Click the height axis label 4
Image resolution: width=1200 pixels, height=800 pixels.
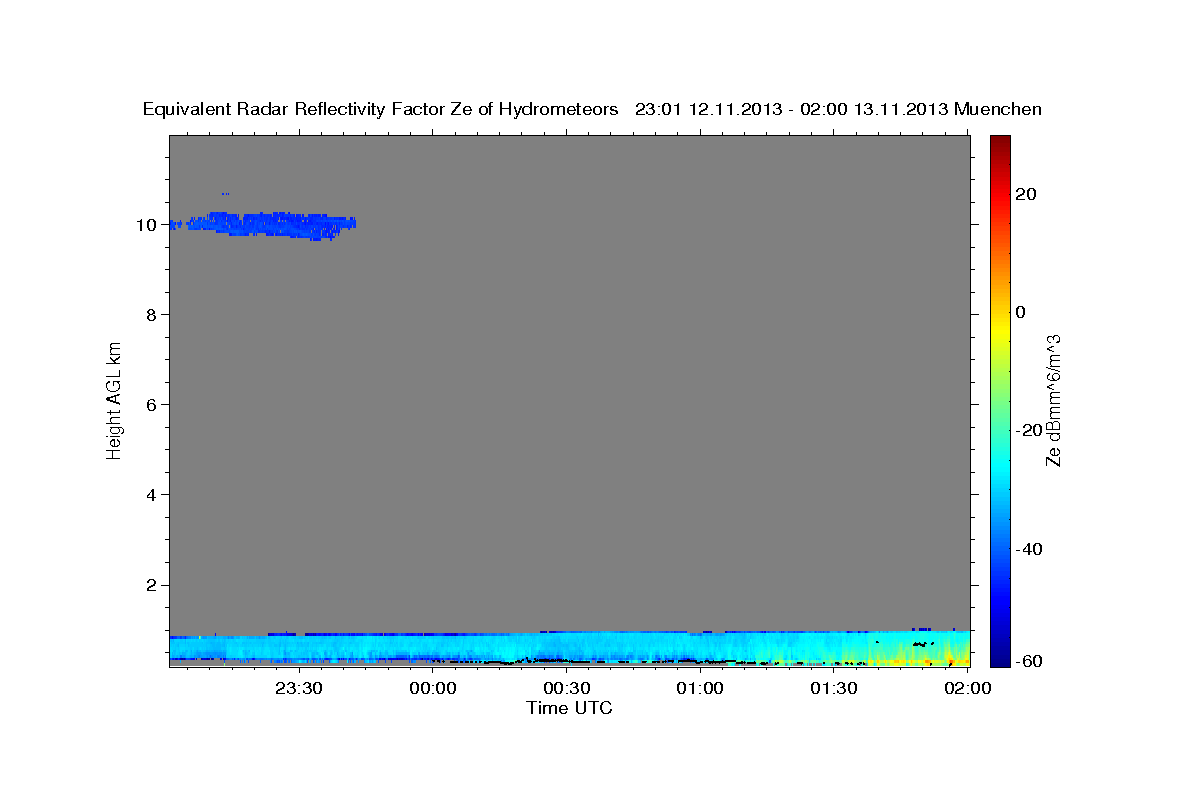[152, 495]
